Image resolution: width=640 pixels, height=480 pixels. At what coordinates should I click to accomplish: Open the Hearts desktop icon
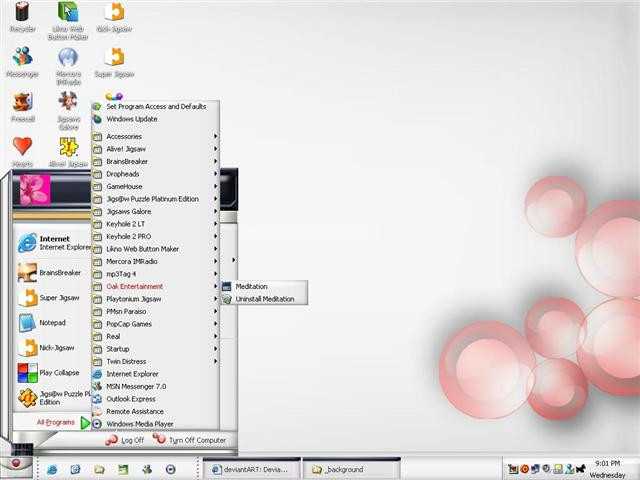coord(22,152)
